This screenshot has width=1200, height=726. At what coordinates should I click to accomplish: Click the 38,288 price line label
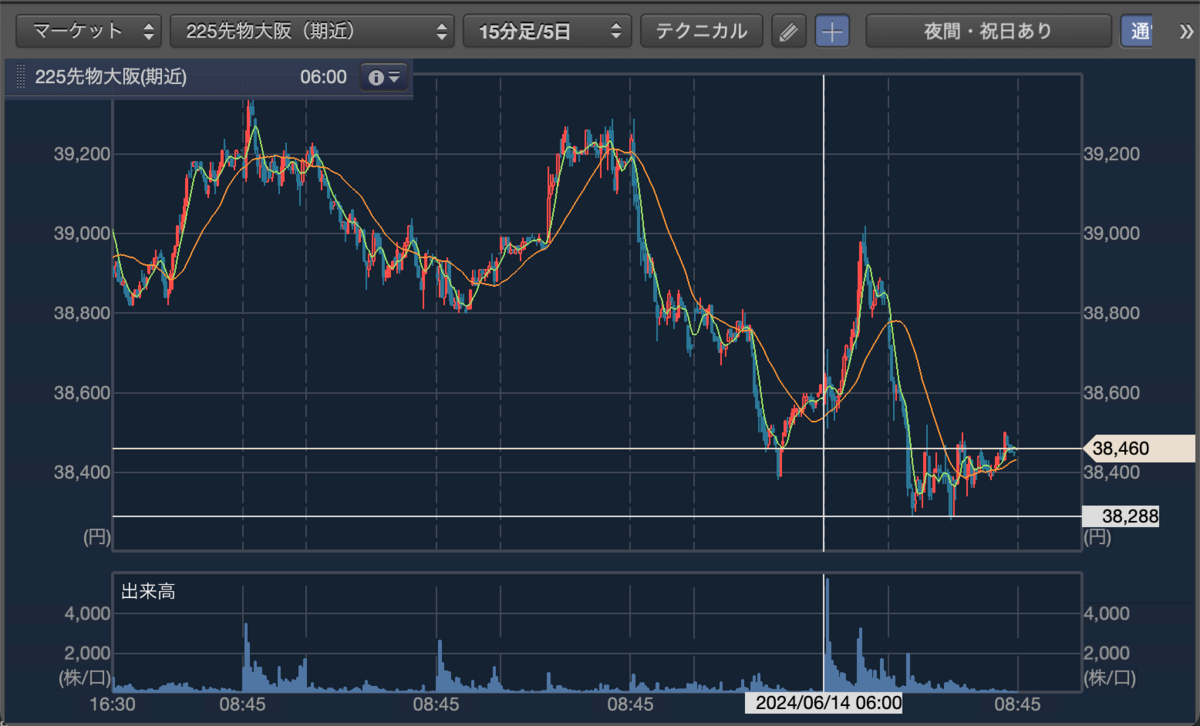1121,517
